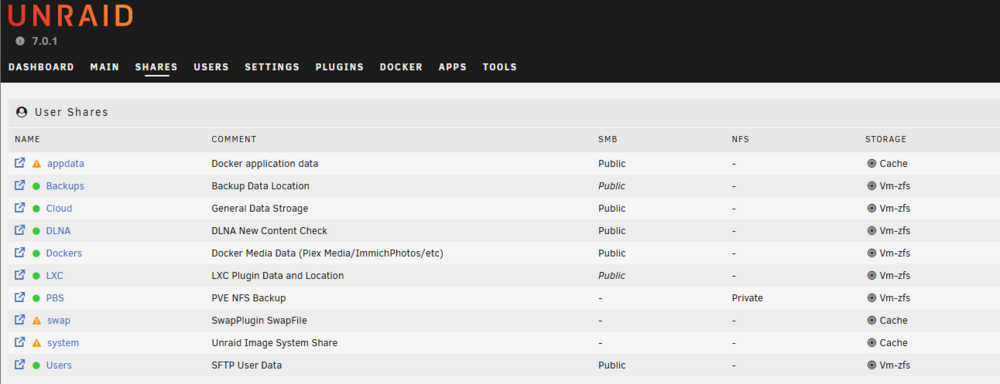Click the Unraid logo

click(70, 15)
